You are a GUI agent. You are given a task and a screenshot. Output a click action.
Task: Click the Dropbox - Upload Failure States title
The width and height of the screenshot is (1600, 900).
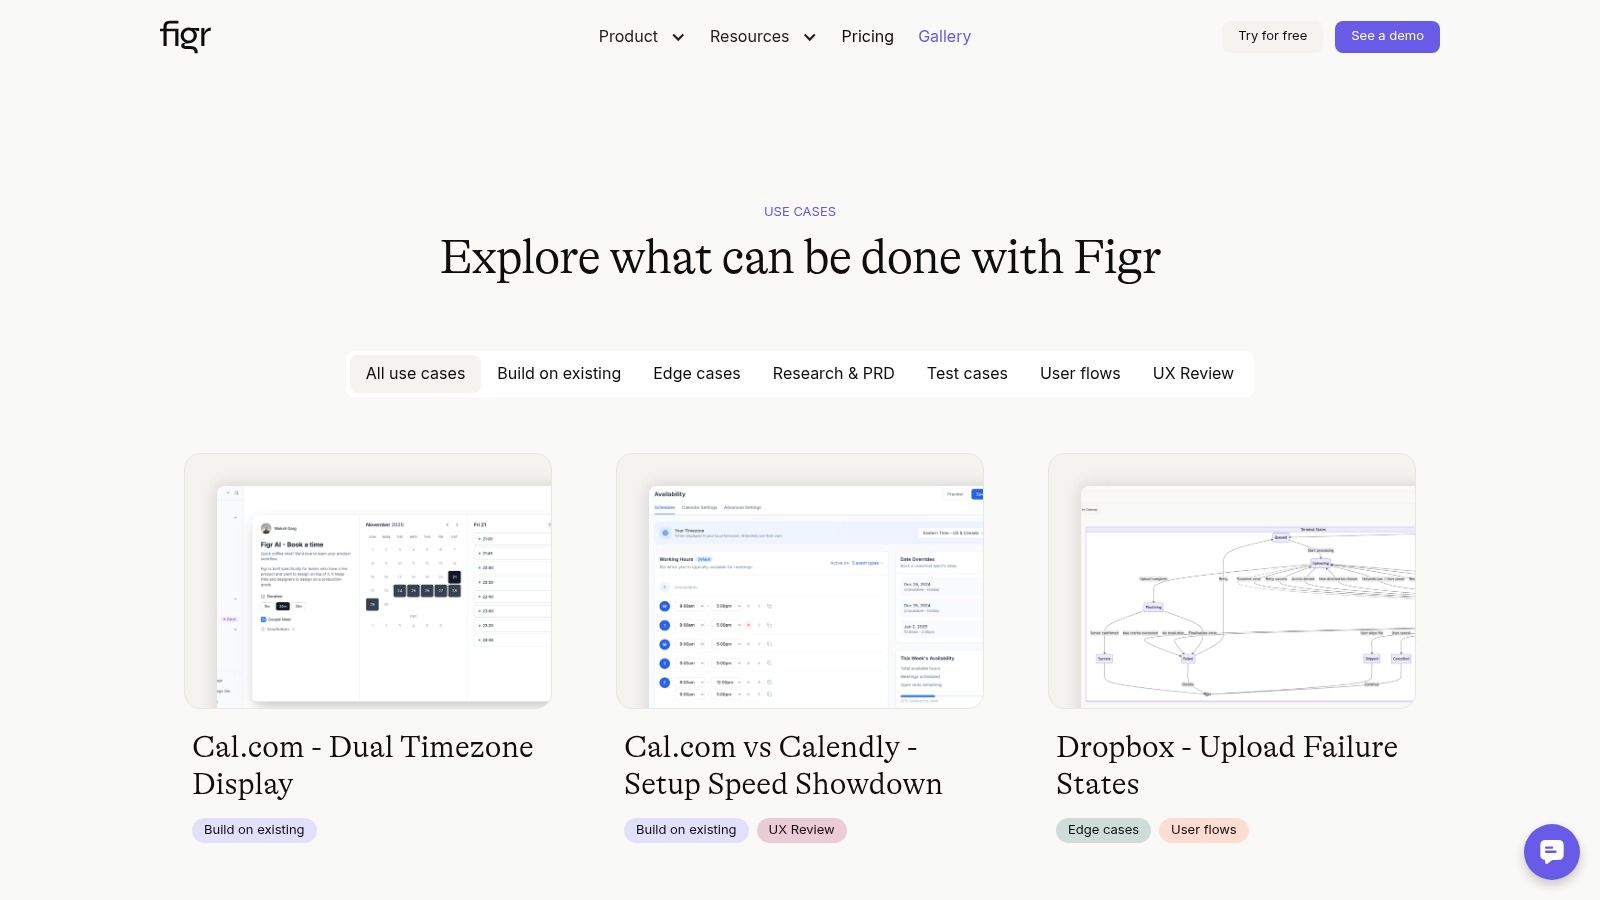tap(1227, 765)
